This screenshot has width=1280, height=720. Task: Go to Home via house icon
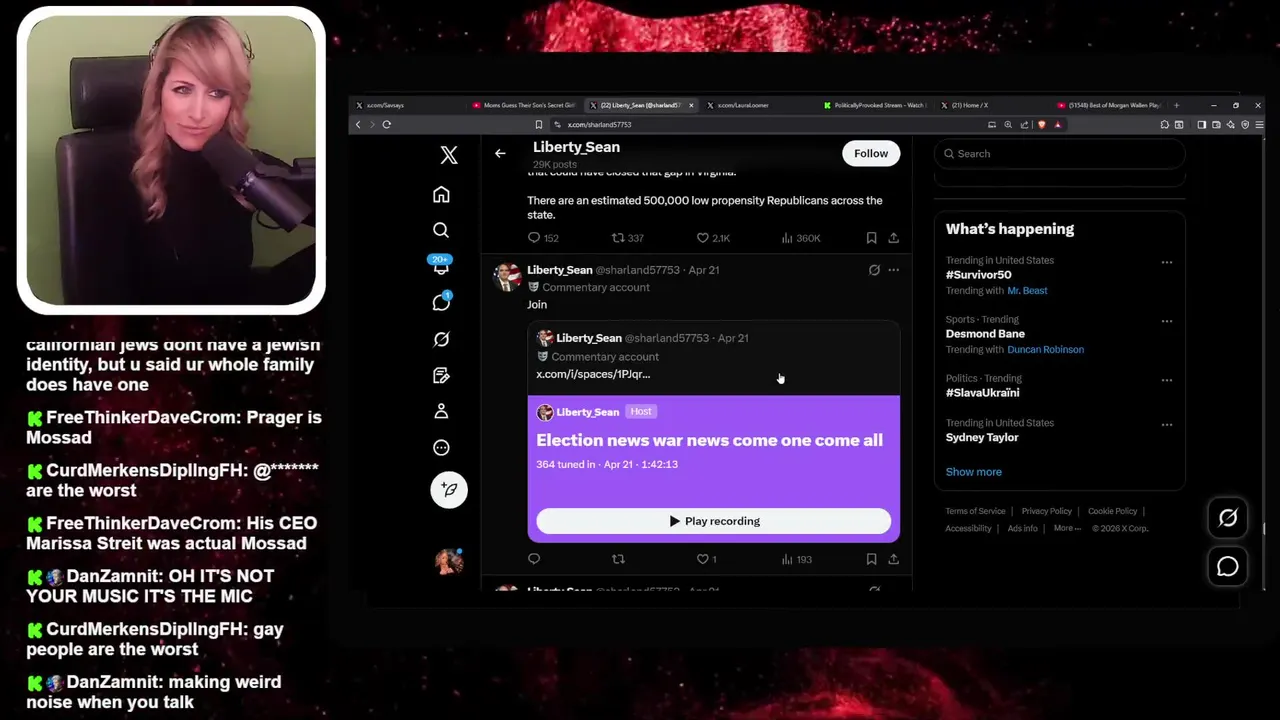(441, 194)
